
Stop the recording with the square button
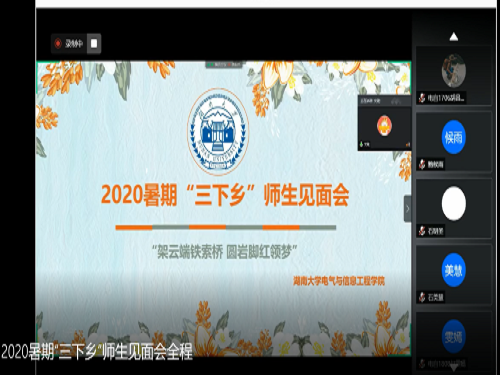pyautogui.click(x=94, y=43)
